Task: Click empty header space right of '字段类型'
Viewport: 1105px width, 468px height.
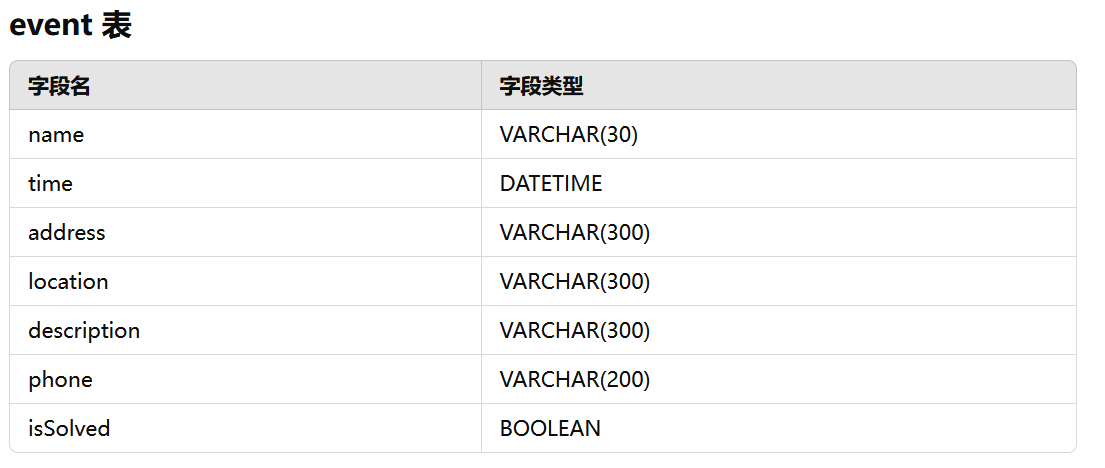Action: click(x=830, y=86)
